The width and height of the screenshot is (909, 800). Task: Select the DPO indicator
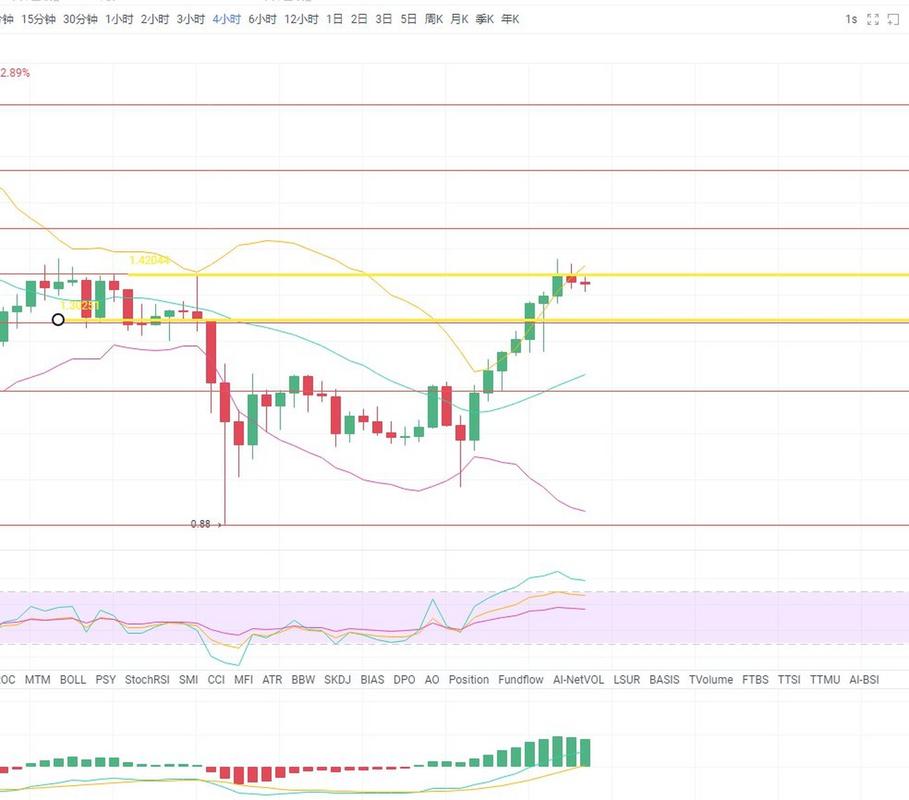404,679
